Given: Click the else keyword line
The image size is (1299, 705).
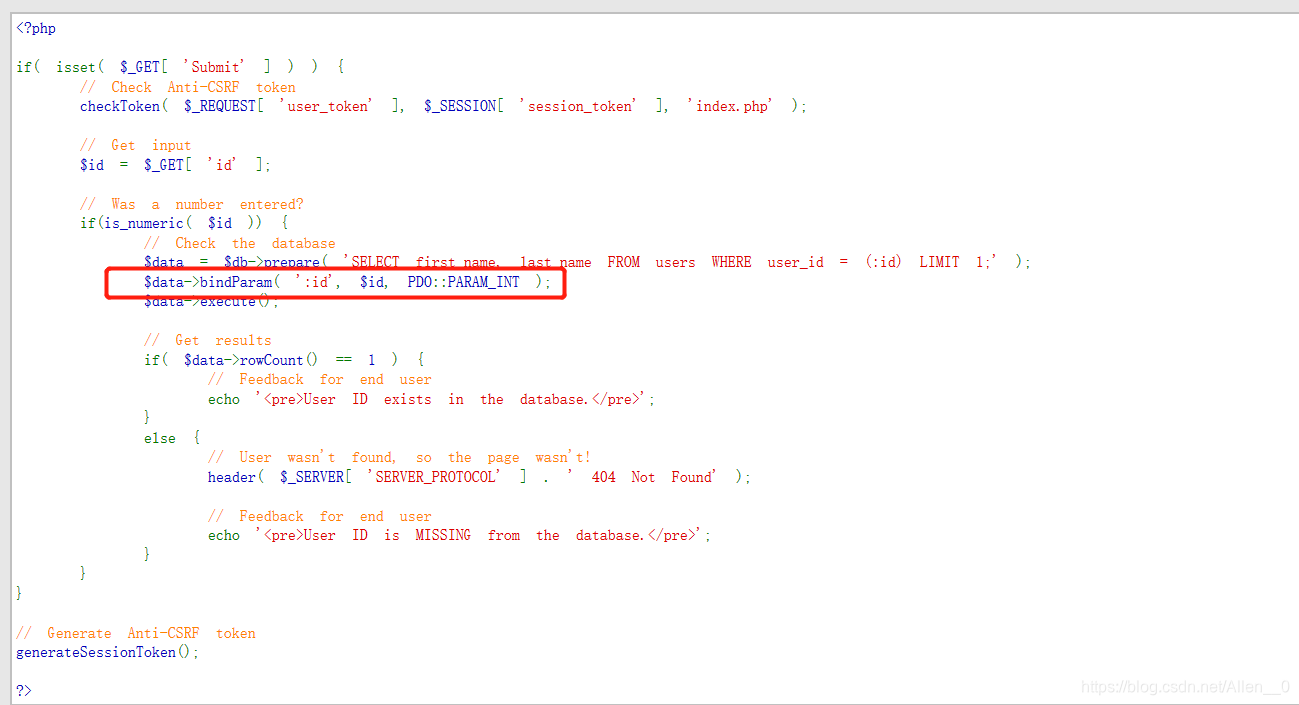Looking at the screenshot, I should (x=172, y=438).
